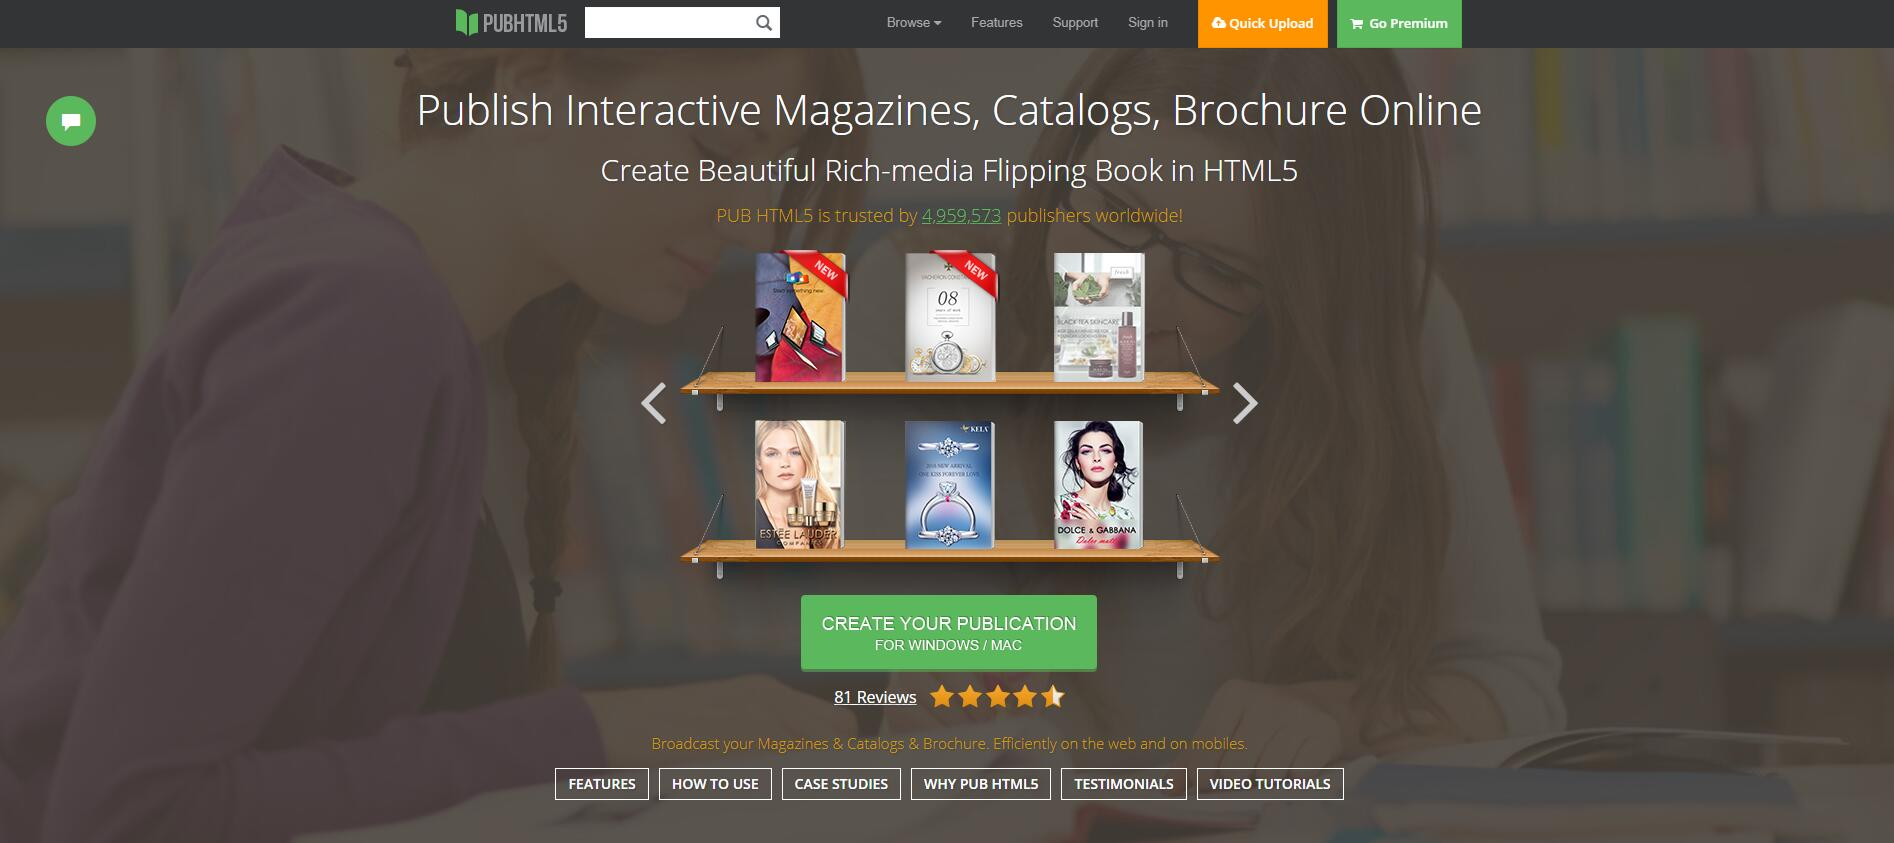1894x843 pixels.
Task: Click the PUBHTML5 logo
Action: pyautogui.click(x=511, y=23)
